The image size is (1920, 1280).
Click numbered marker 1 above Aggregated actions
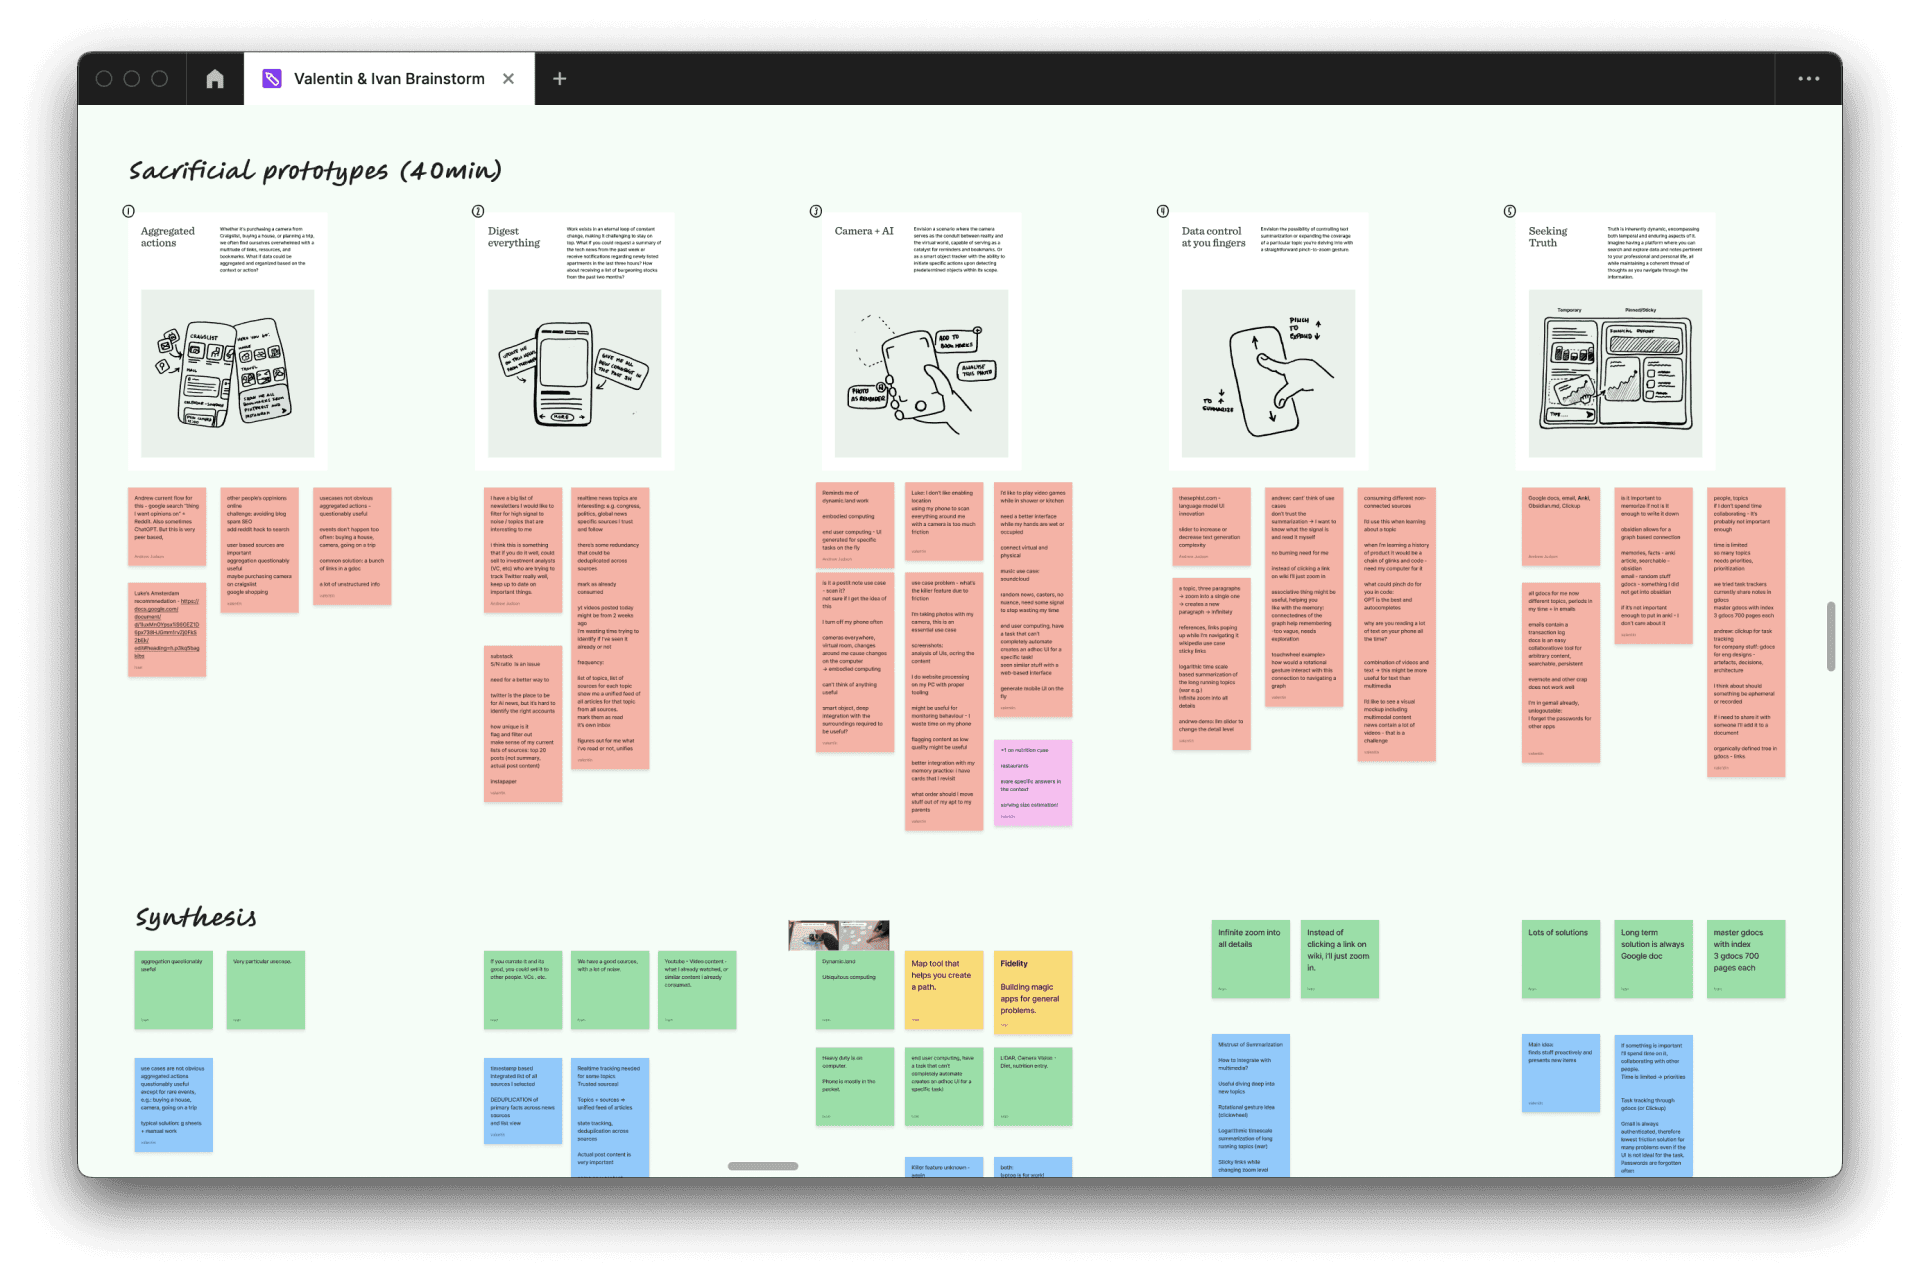pos(128,211)
